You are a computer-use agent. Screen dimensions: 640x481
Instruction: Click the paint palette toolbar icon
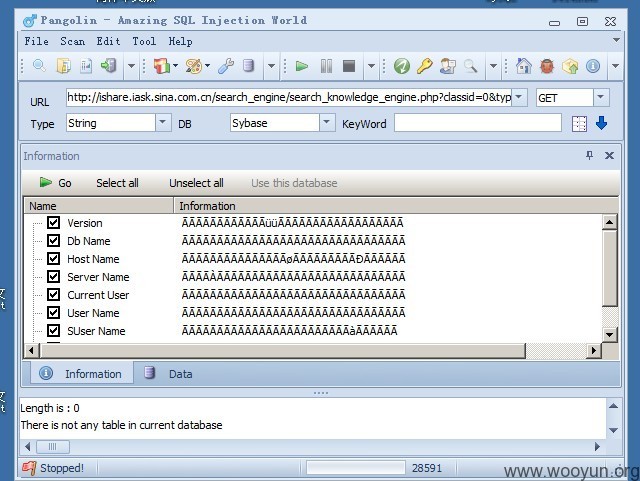194,66
